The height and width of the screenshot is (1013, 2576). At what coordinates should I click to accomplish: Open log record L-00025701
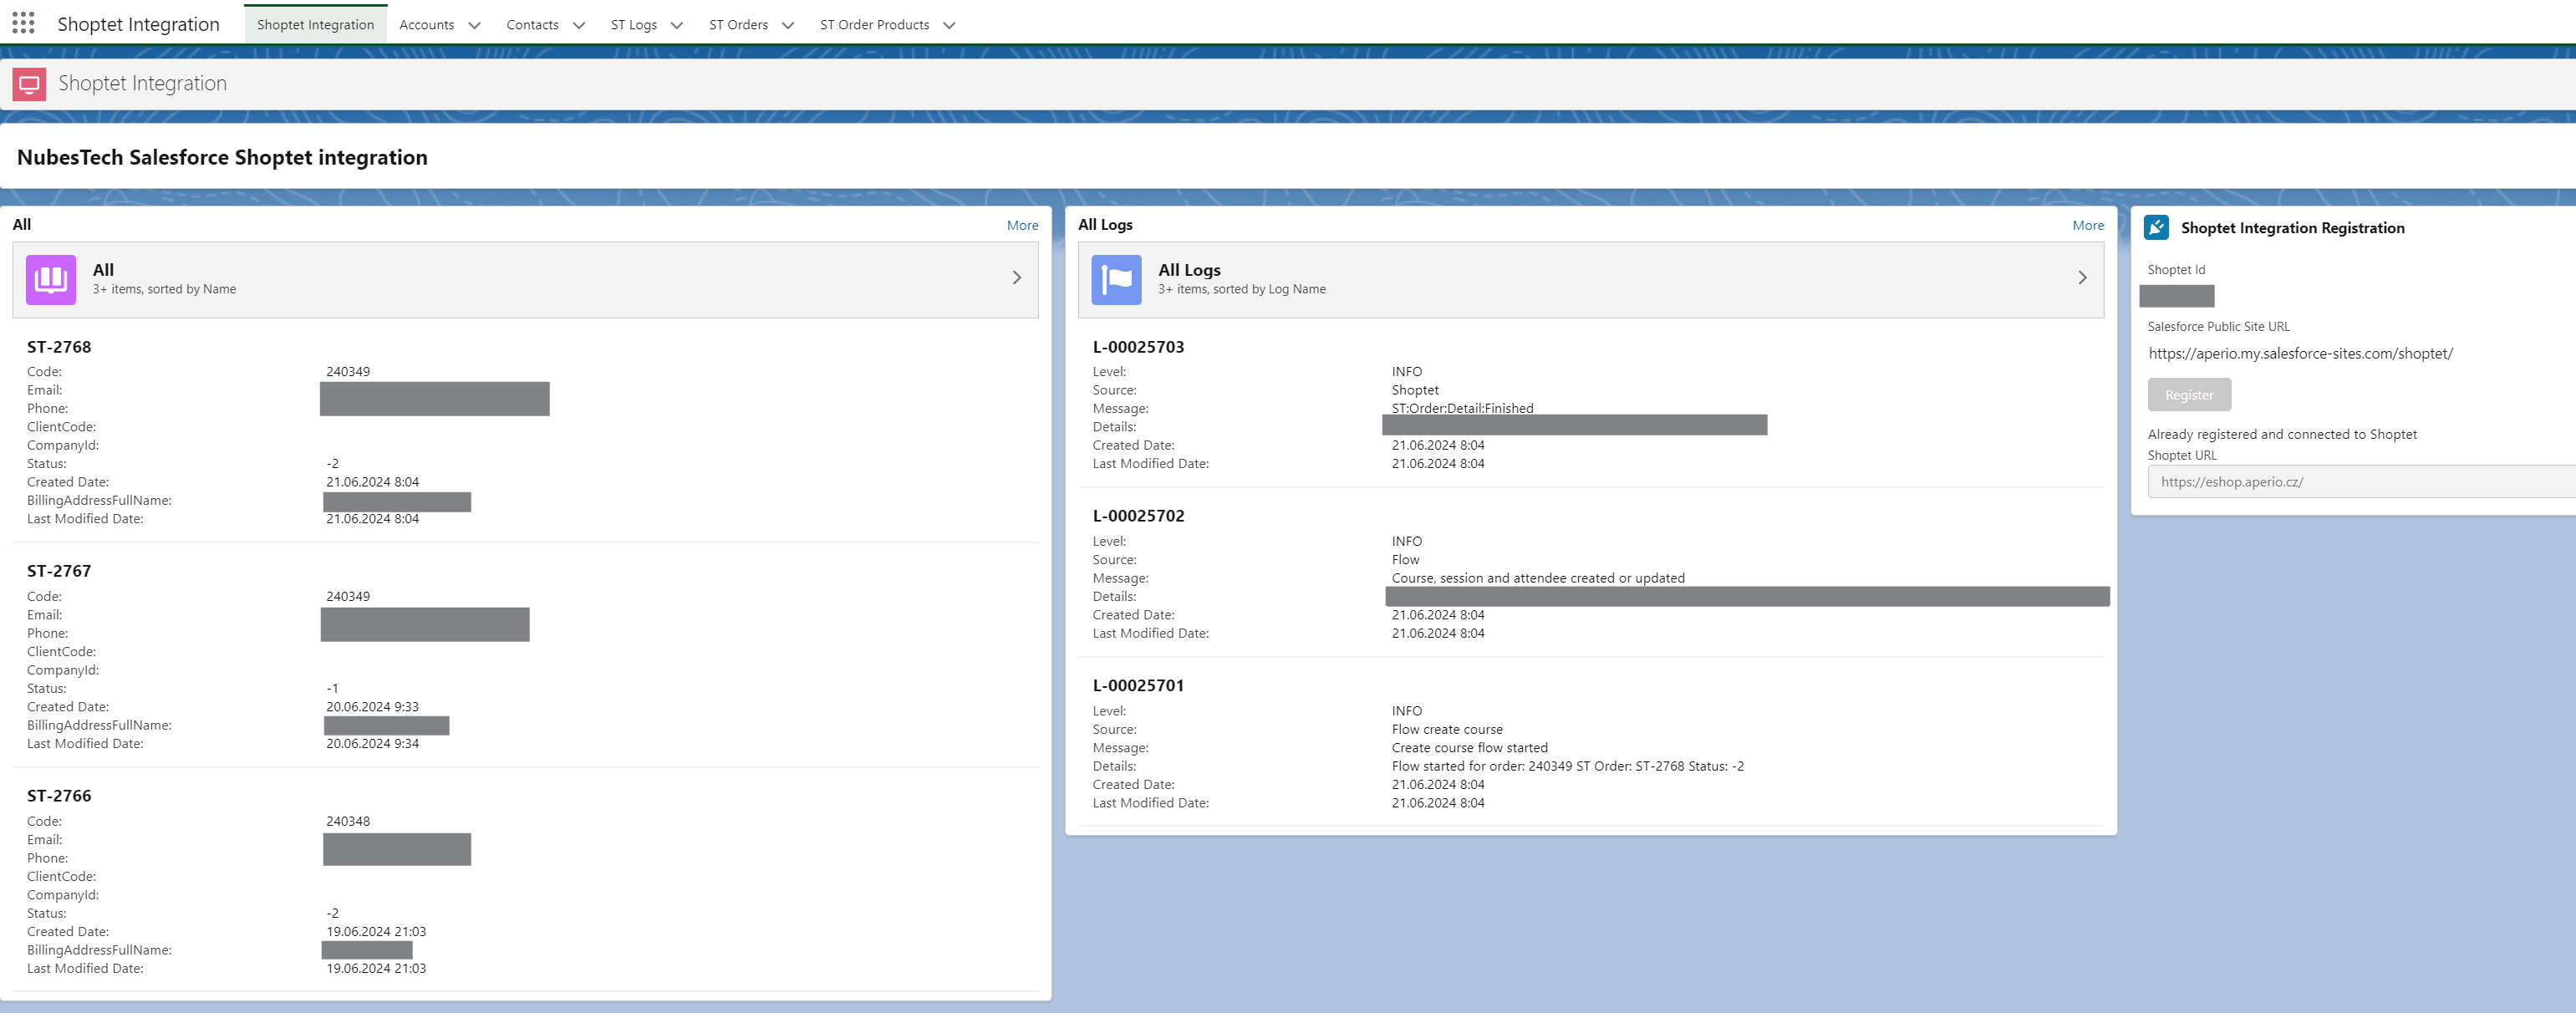1138,685
